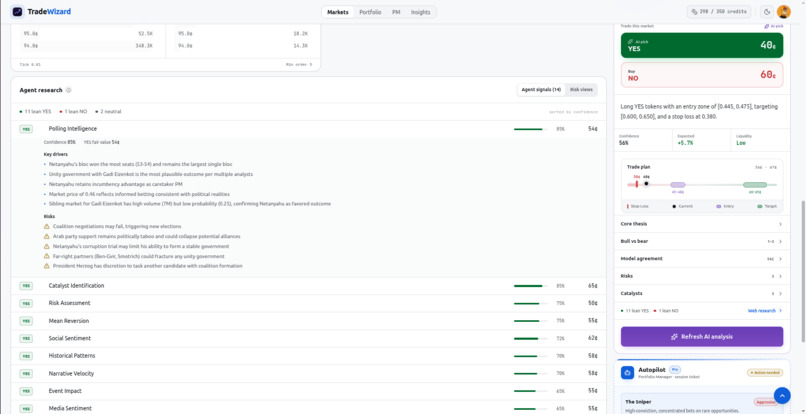Click warning icon beside far-right partners risk
Screen dimensions: 806x414
coord(47,256)
